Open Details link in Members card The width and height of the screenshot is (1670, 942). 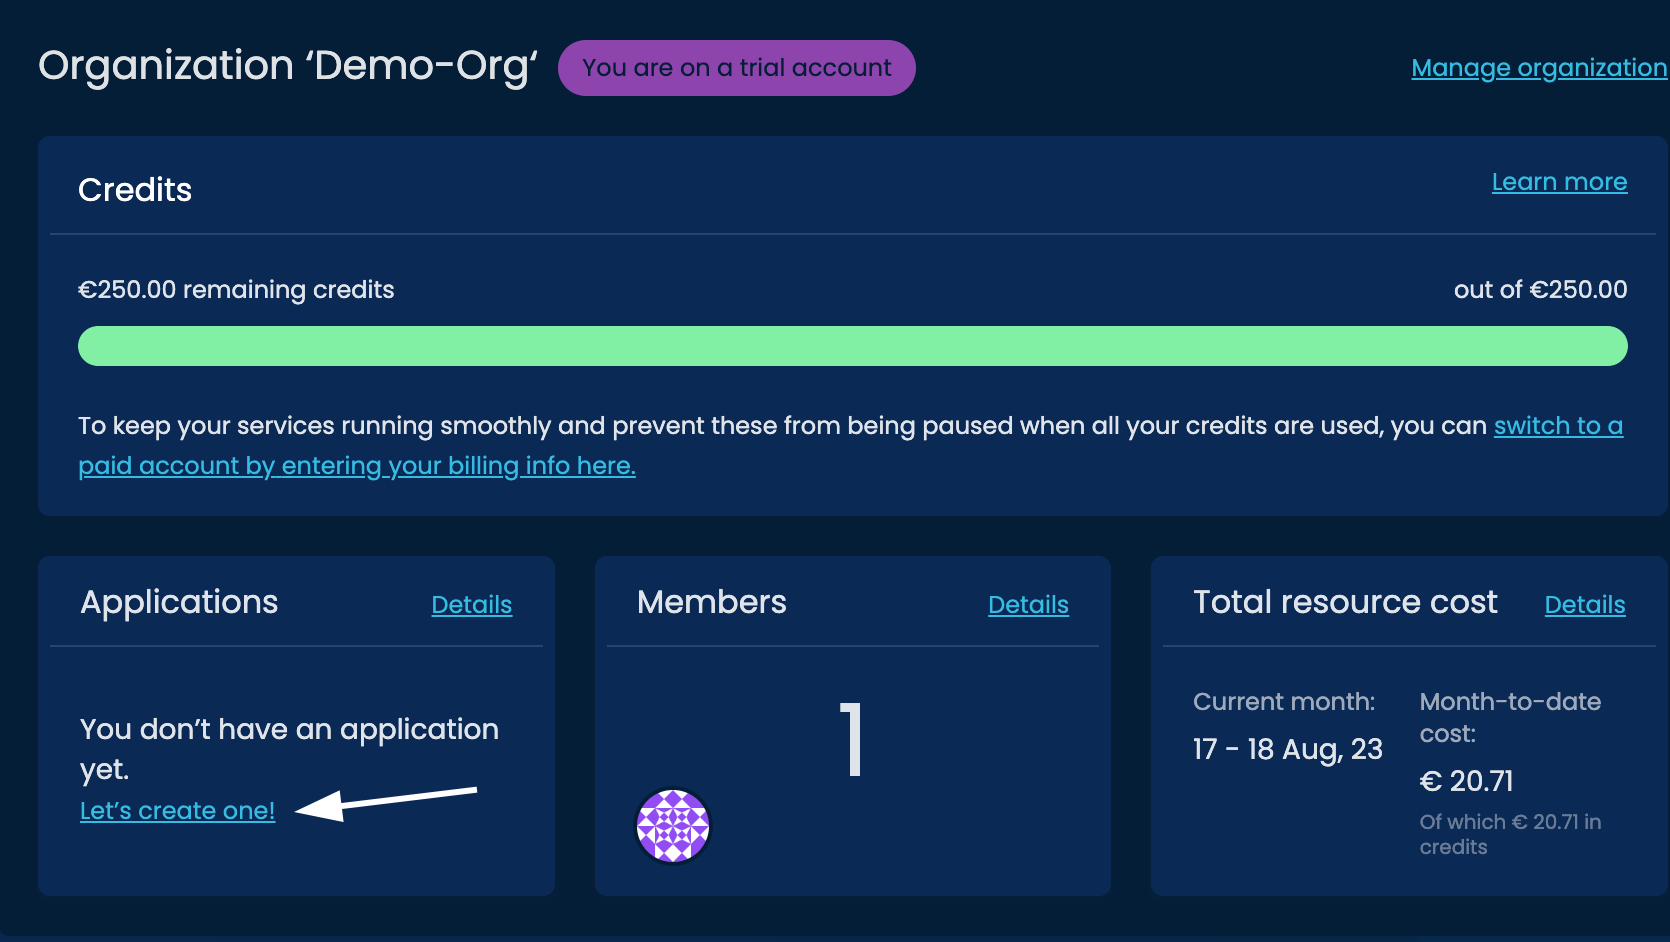[x=1028, y=605]
